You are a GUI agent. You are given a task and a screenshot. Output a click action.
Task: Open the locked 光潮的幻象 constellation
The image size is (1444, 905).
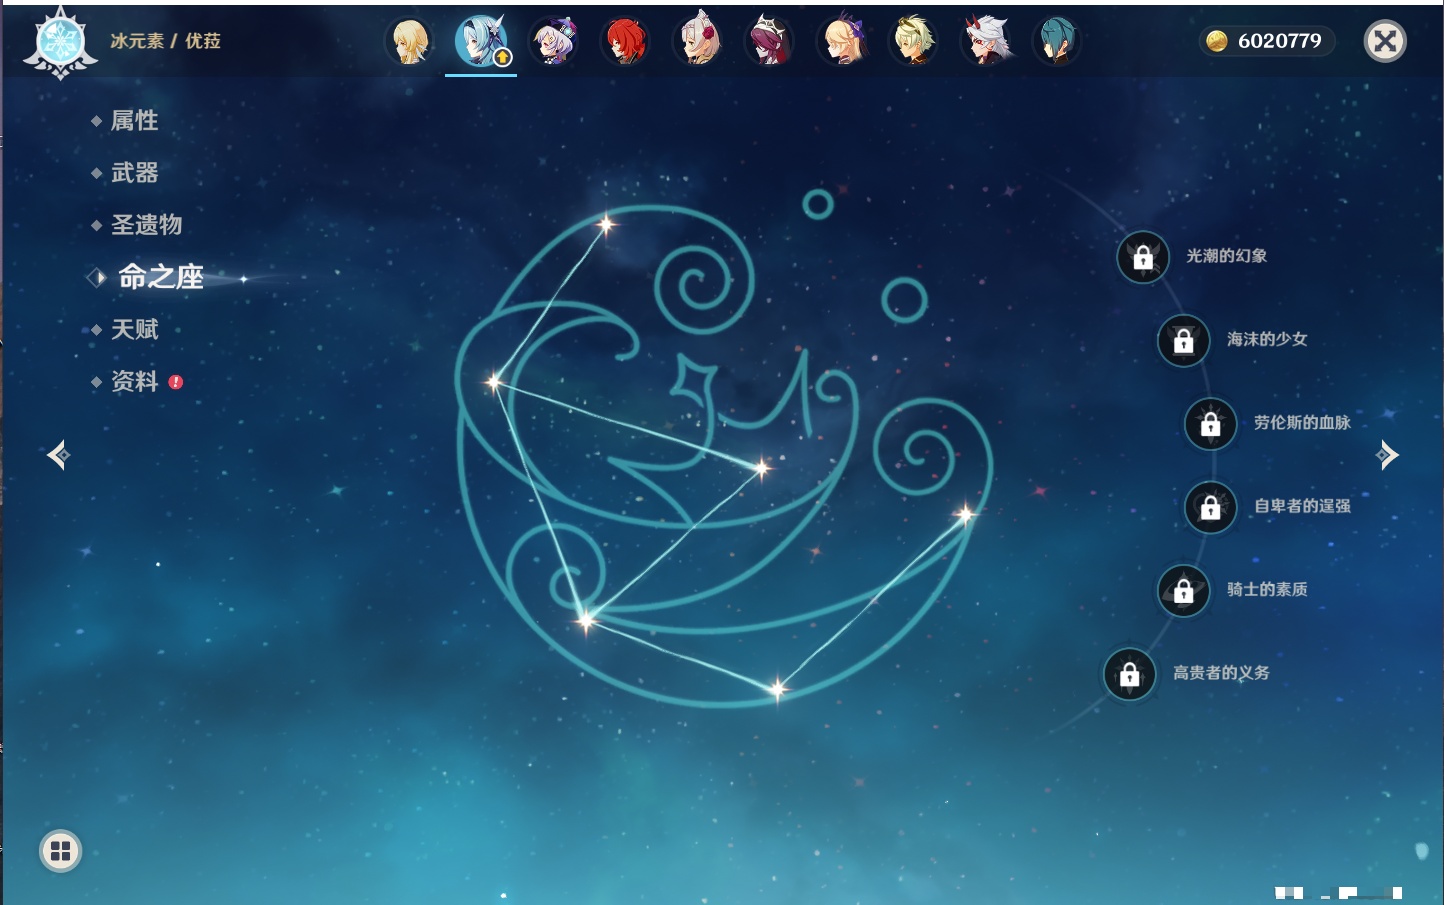(1143, 258)
